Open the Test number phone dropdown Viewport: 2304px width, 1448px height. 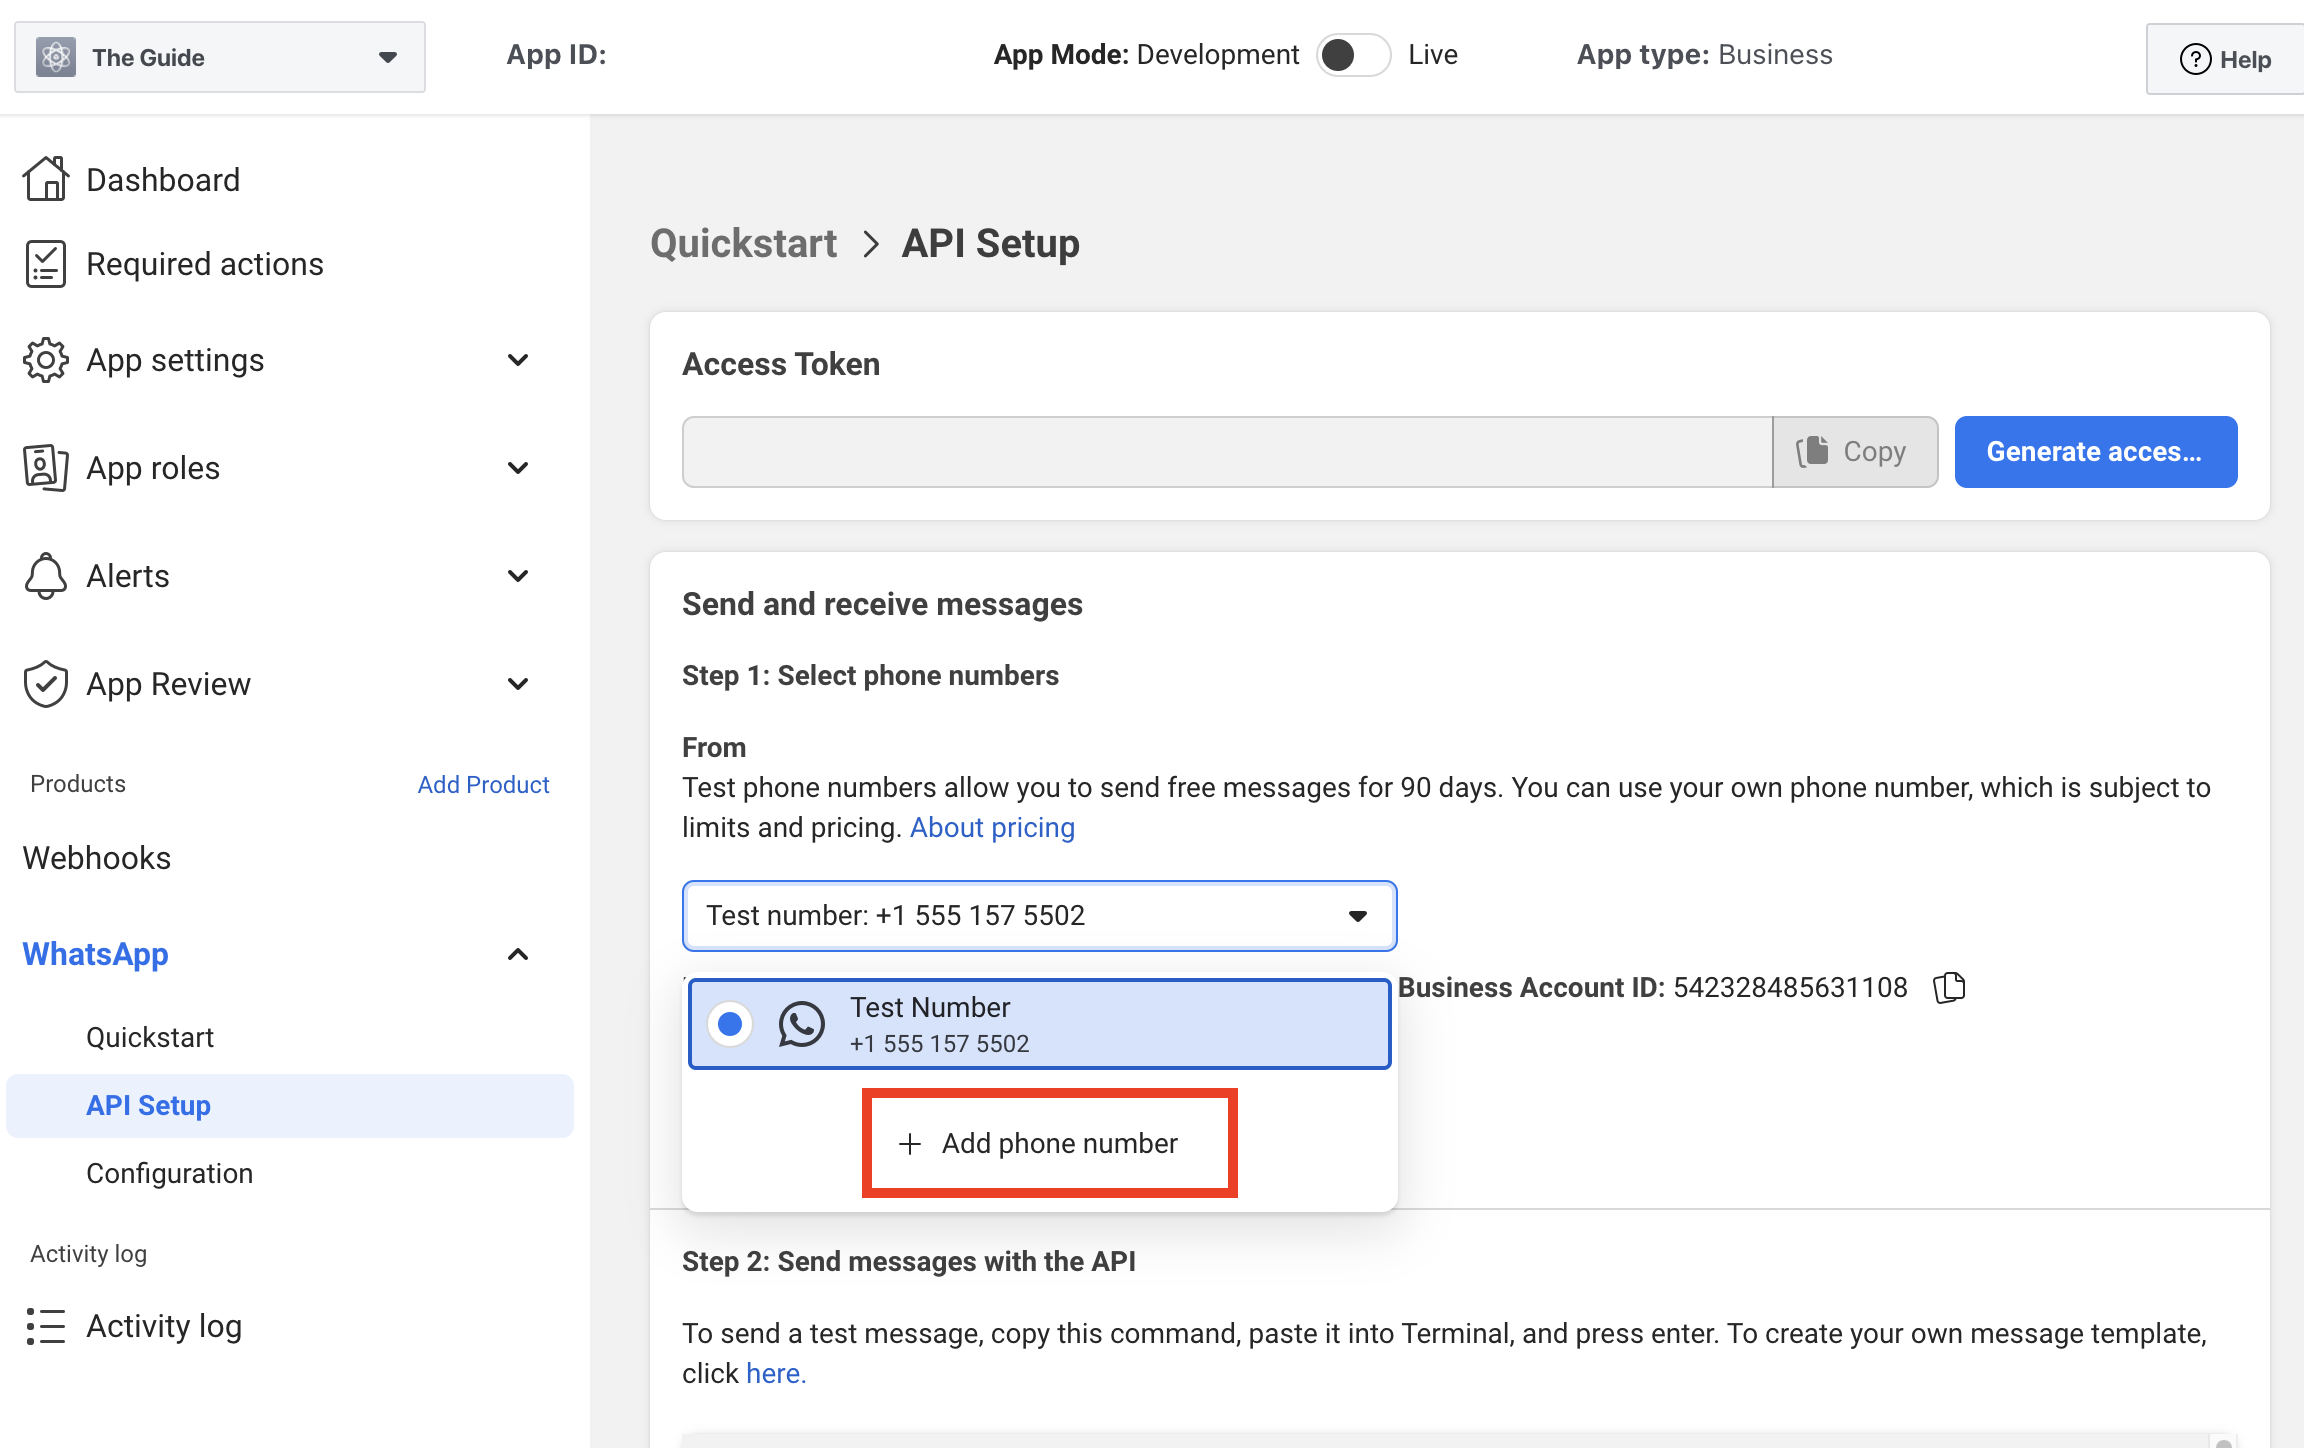[x=1039, y=916]
